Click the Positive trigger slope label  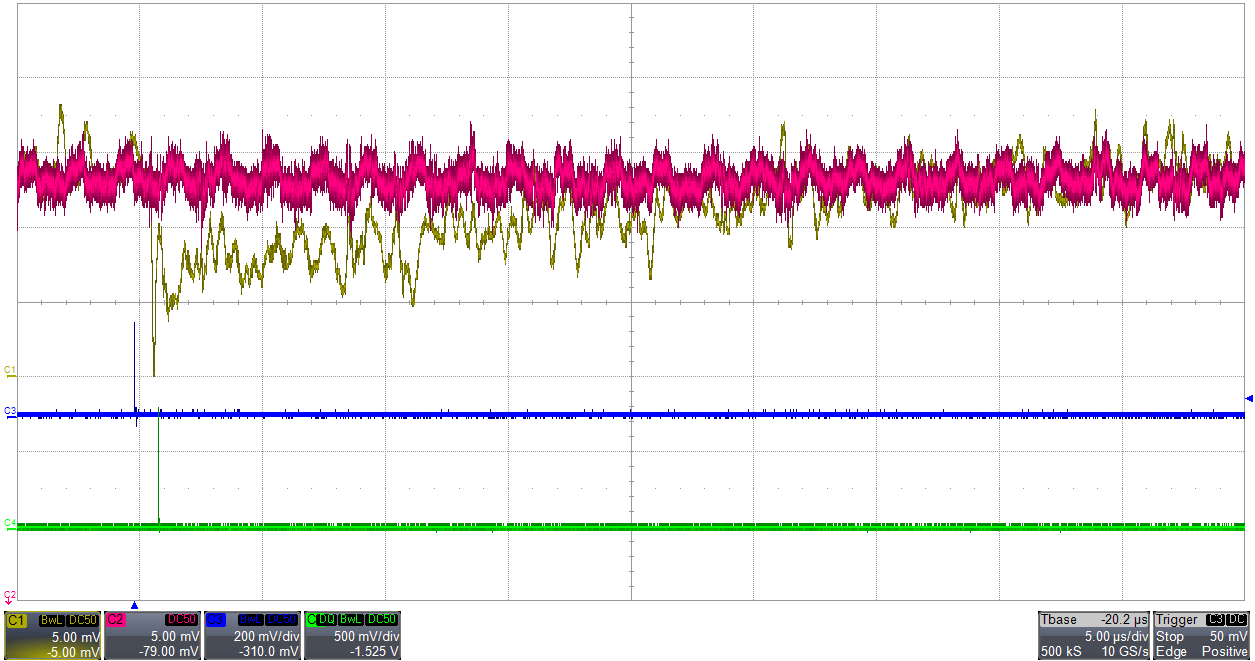[x=1225, y=651]
